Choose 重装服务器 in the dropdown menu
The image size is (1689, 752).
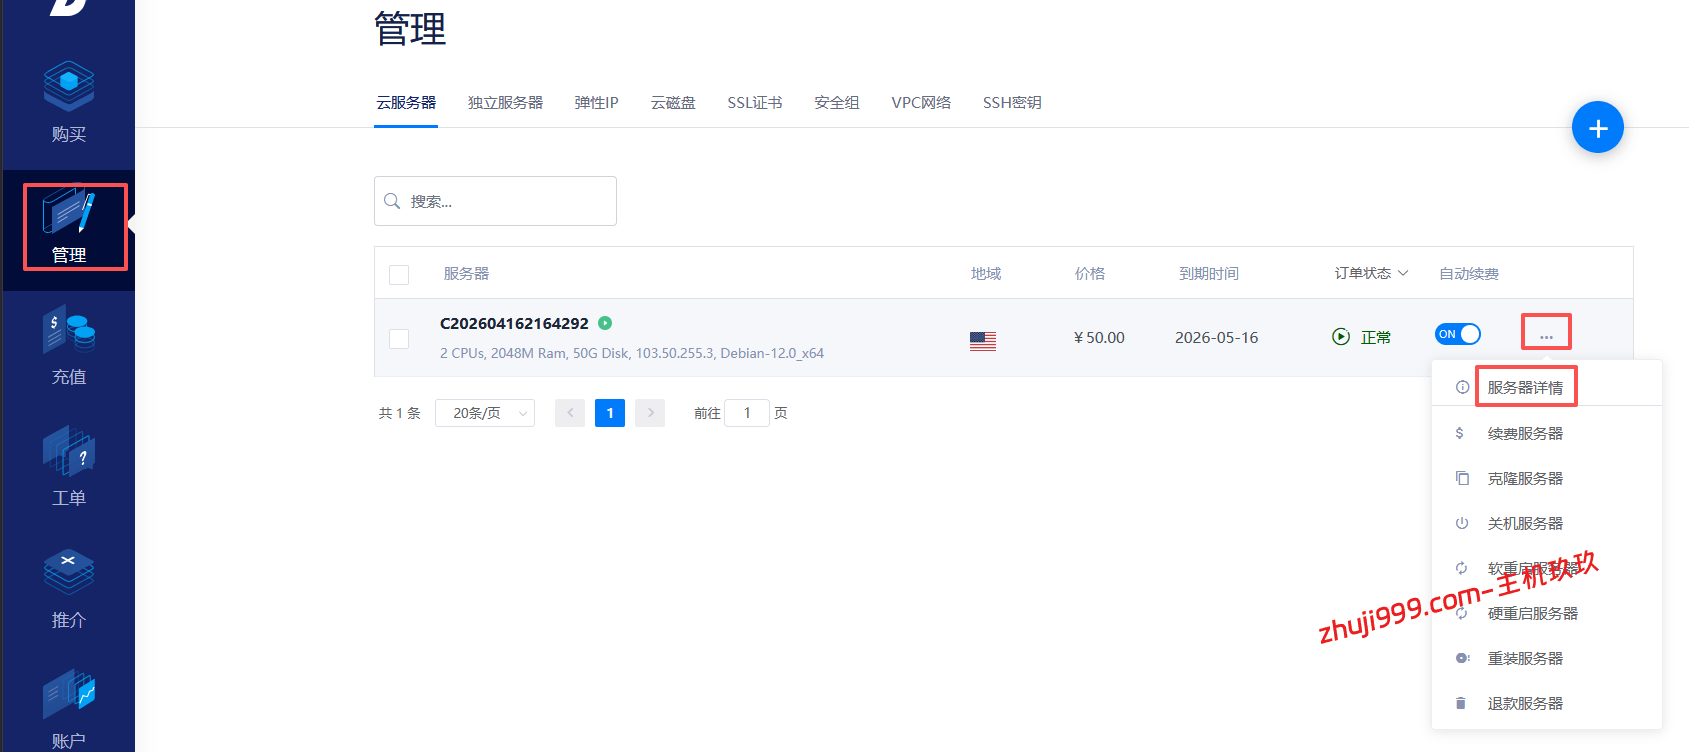pos(1524,659)
